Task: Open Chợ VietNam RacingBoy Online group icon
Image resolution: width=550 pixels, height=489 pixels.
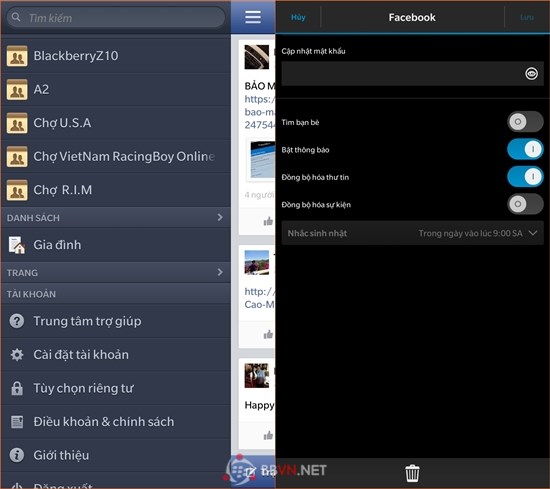Action: pos(17,156)
